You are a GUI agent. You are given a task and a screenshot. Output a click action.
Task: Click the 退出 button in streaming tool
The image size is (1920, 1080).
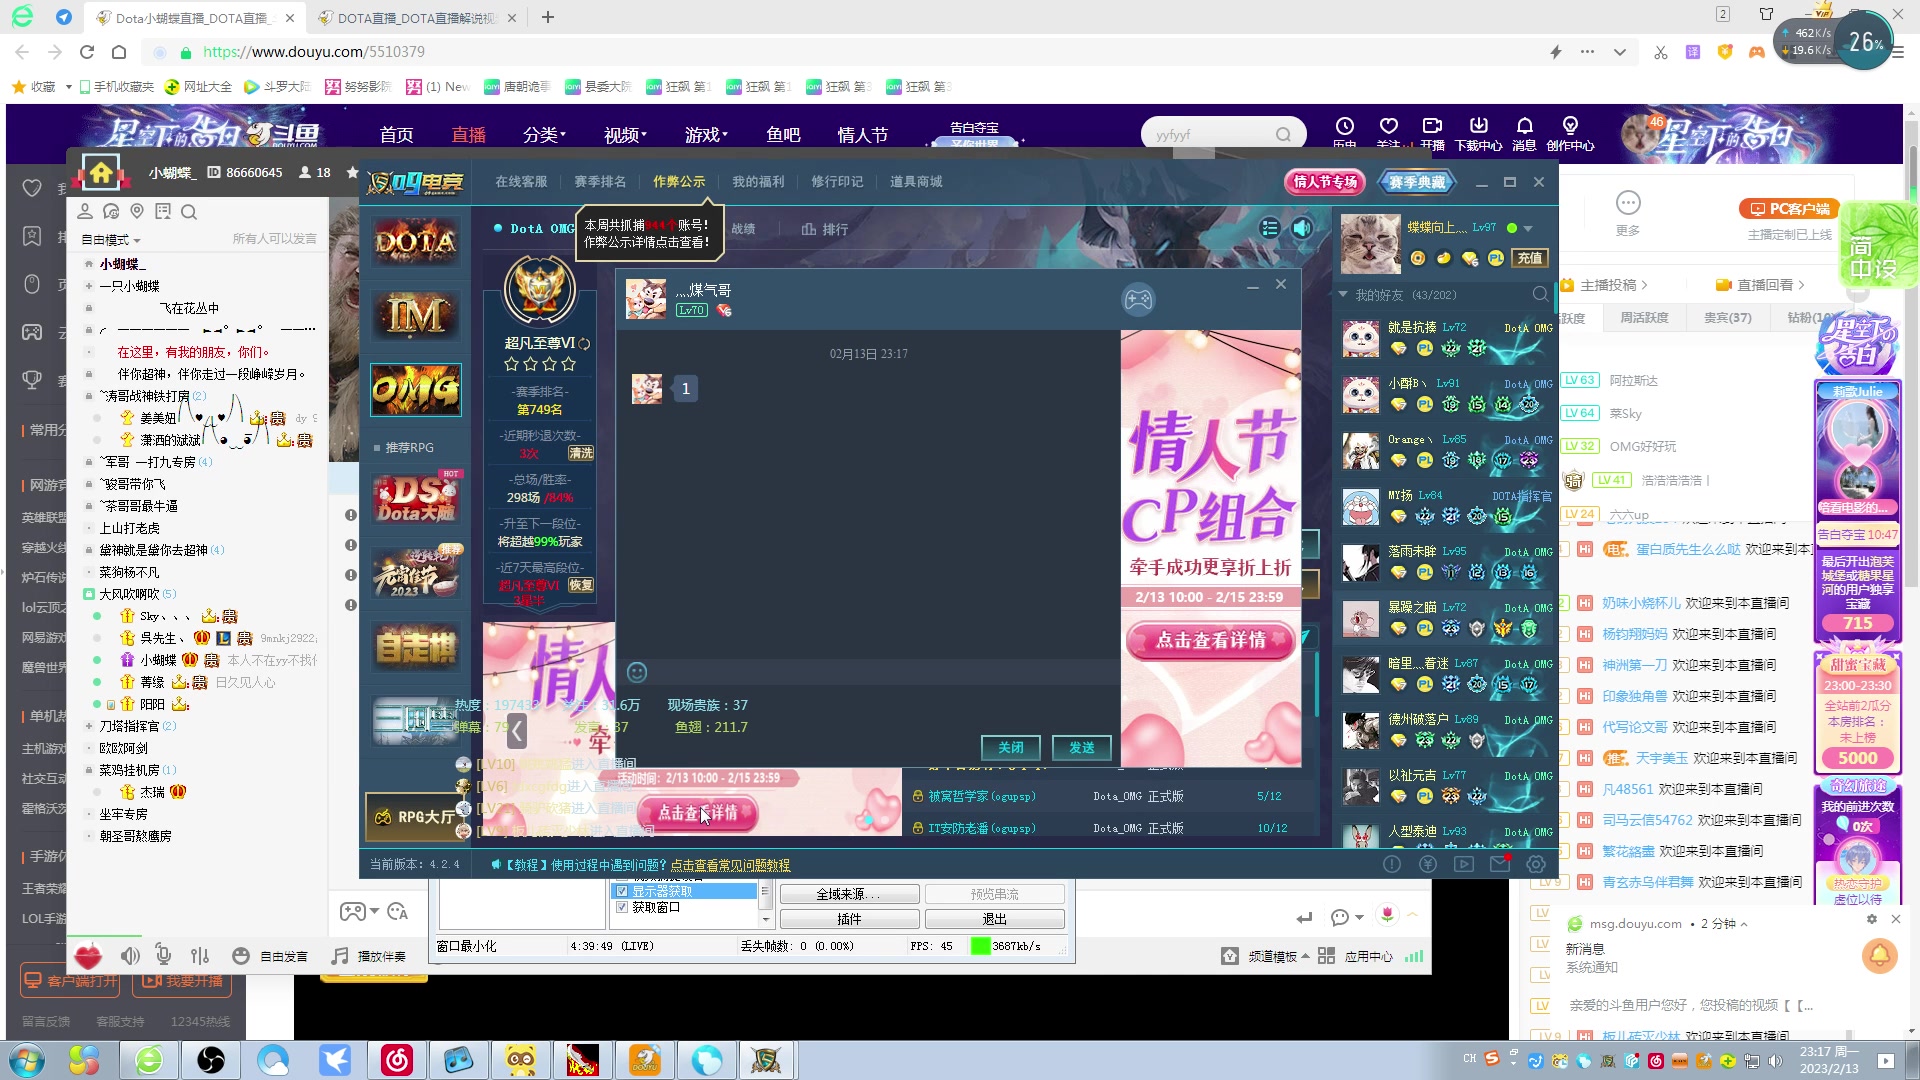(x=995, y=919)
